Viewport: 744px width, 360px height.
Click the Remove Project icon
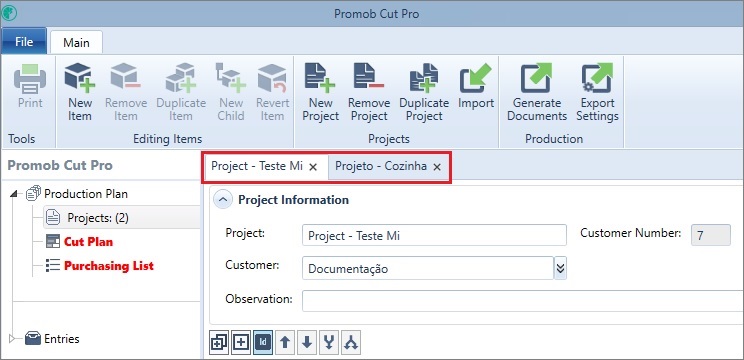point(369,92)
